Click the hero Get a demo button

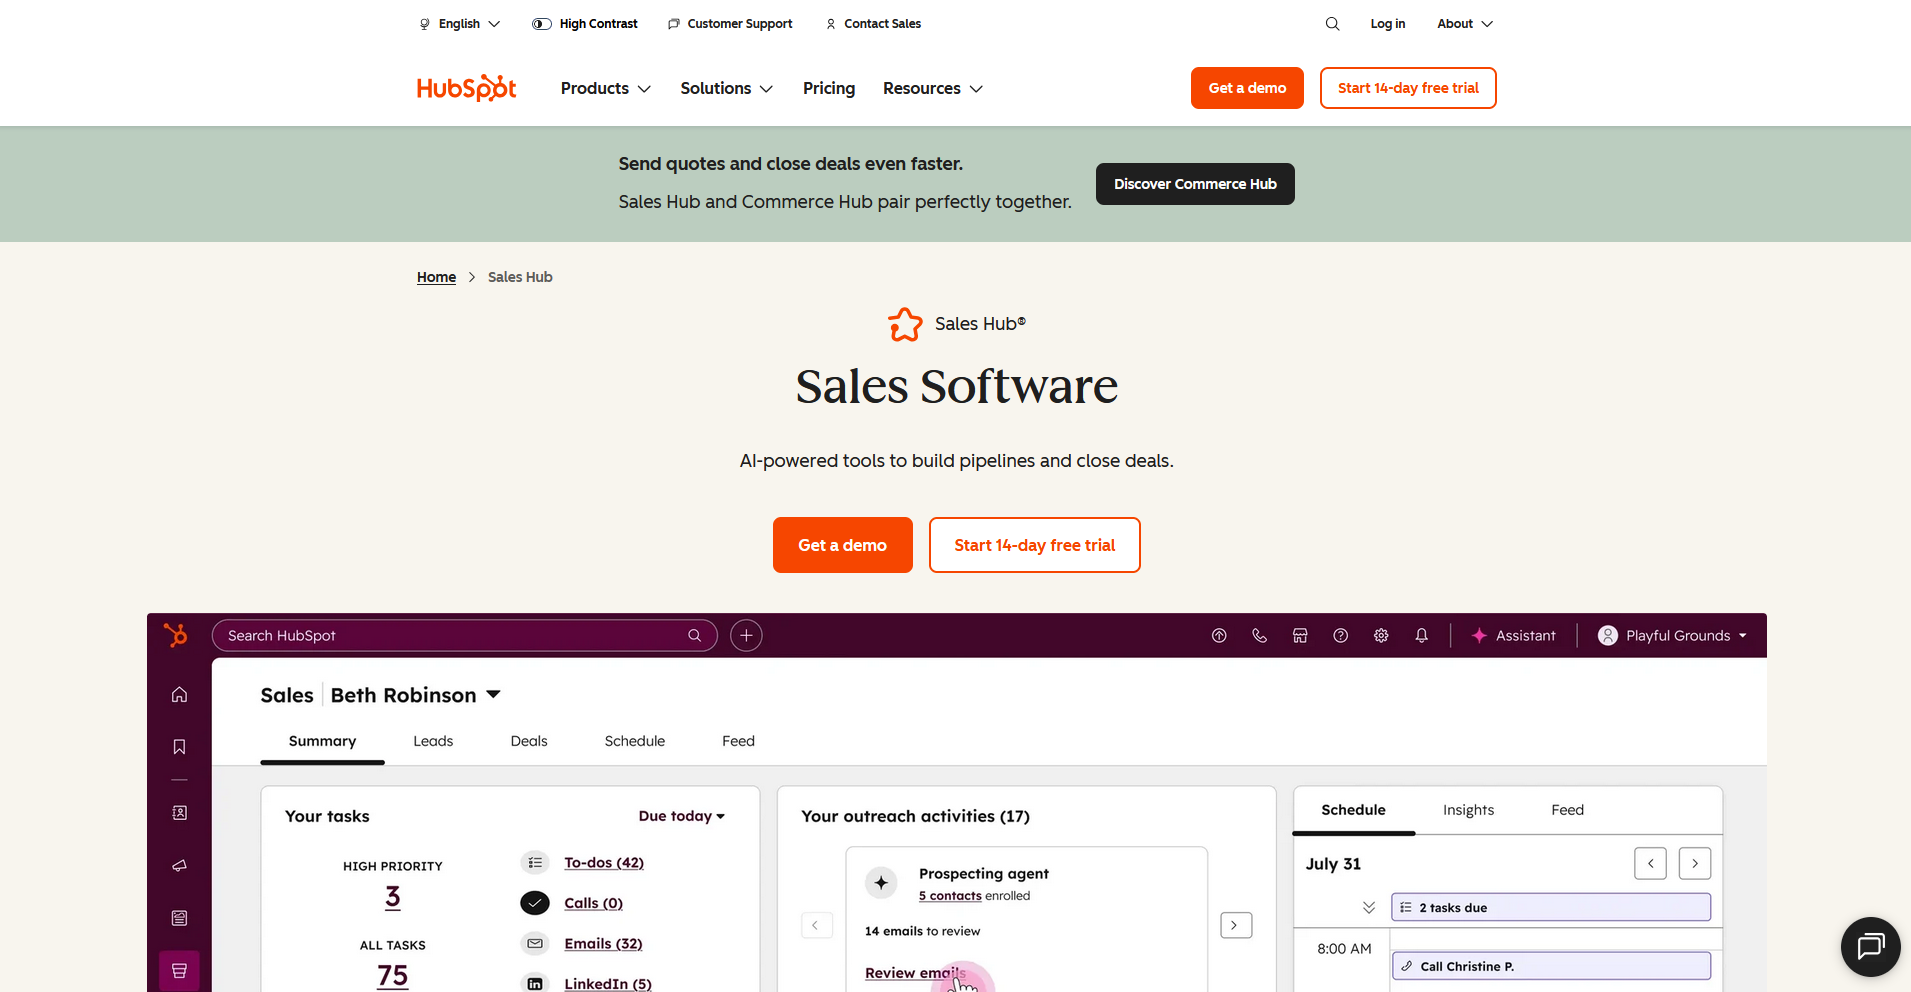coord(842,545)
